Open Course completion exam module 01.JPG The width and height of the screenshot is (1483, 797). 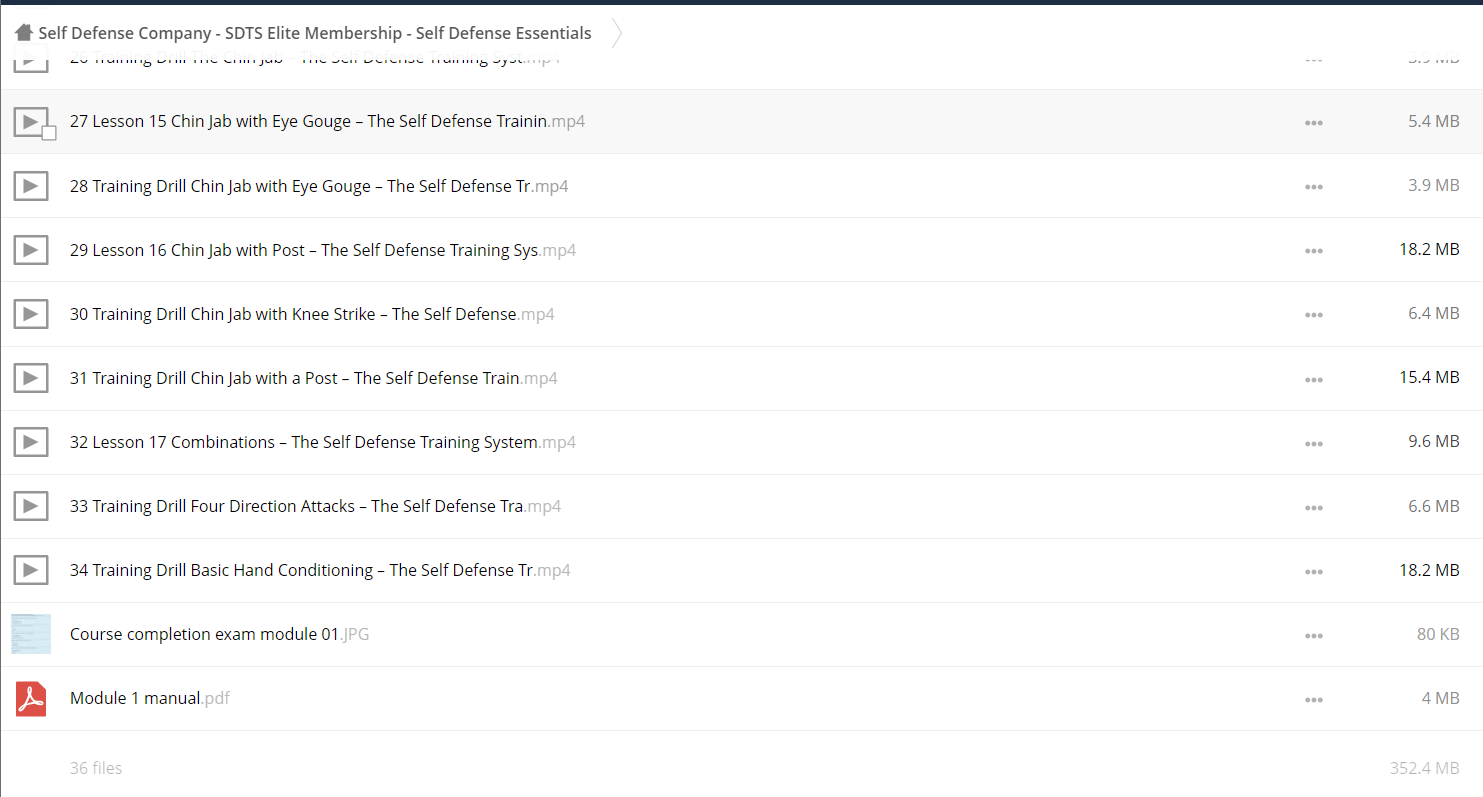[219, 633]
